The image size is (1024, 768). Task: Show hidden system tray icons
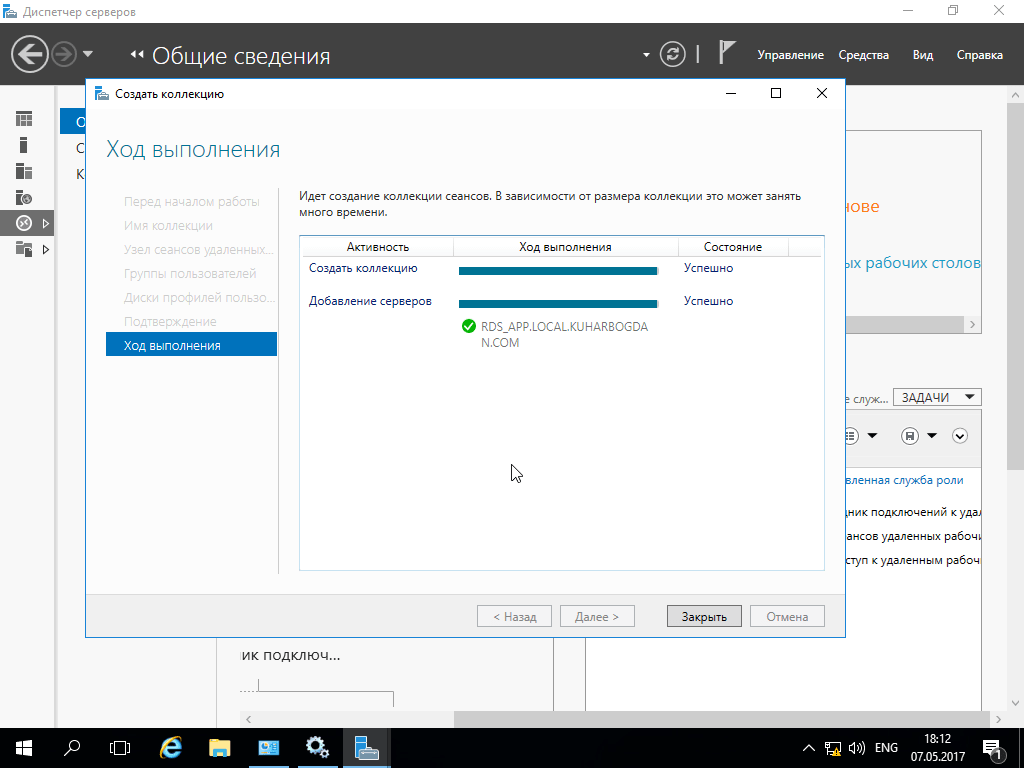click(x=809, y=748)
